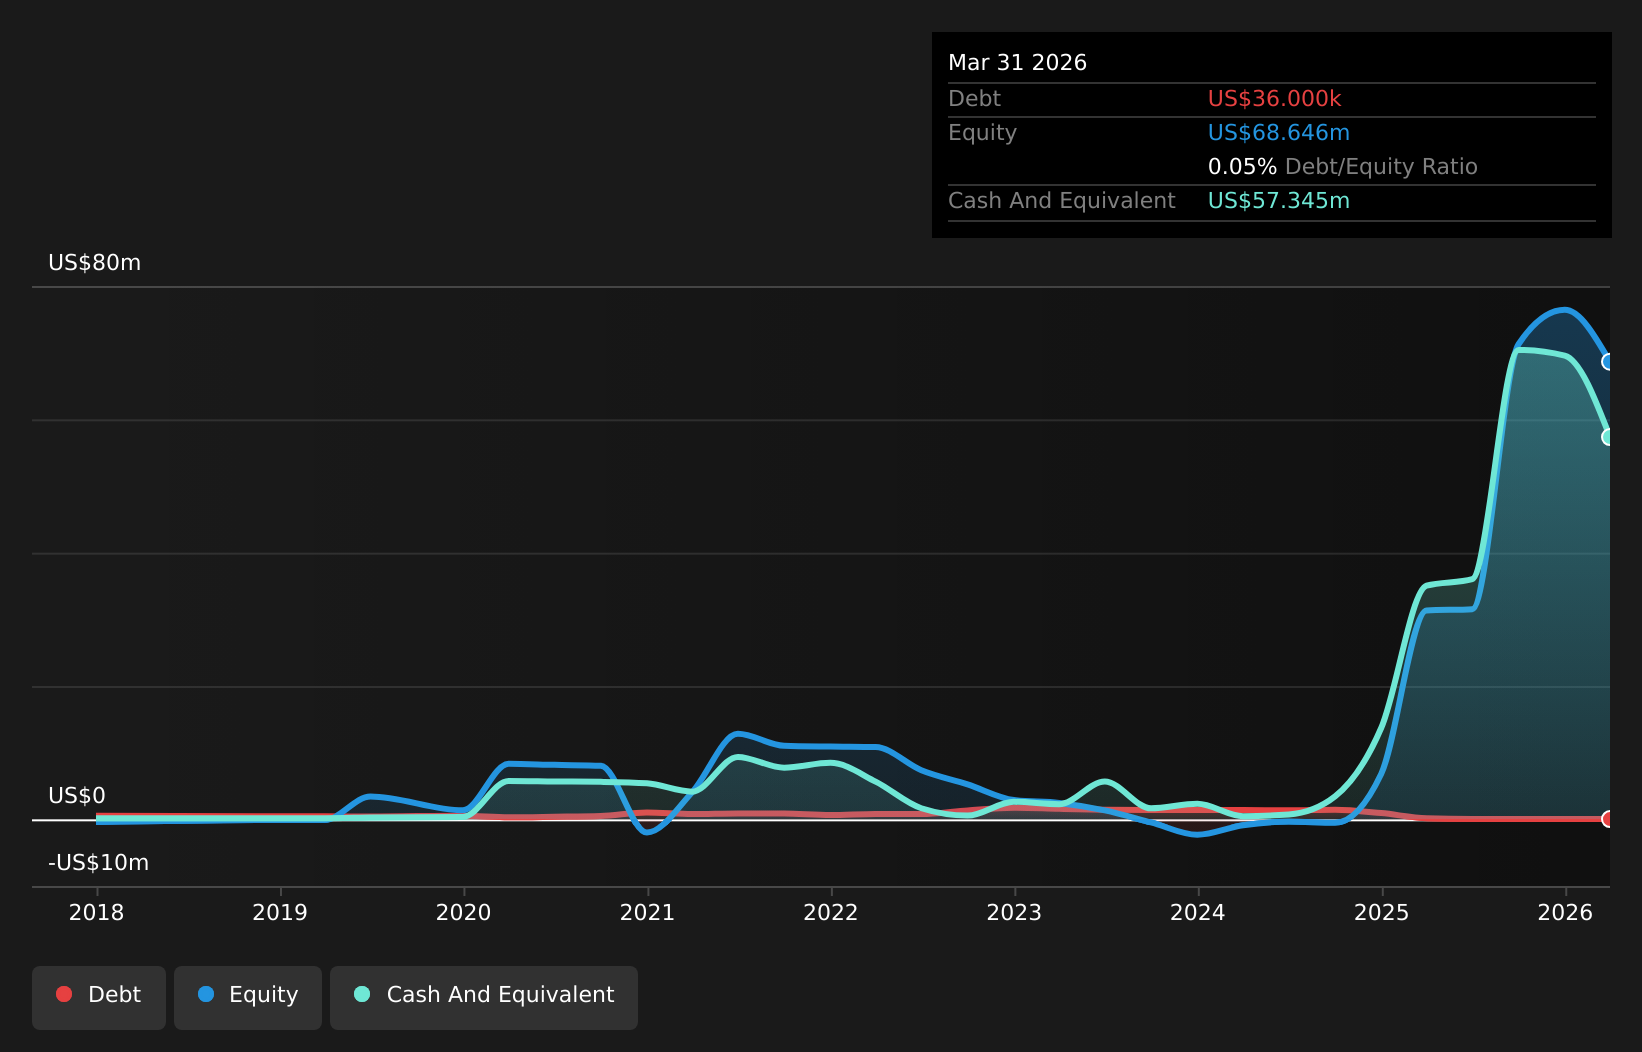
Task: Click the US$68.646m equity value
Action: 1279,133
